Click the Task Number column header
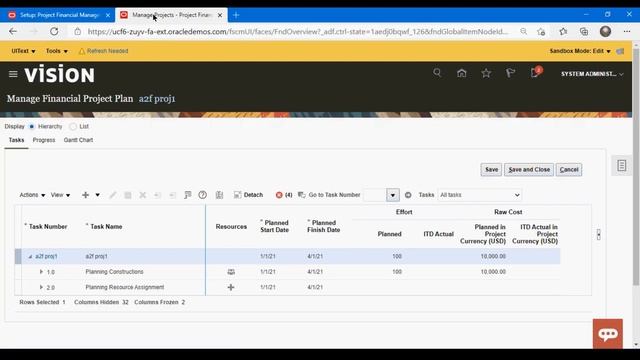 [x=48, y=227]
